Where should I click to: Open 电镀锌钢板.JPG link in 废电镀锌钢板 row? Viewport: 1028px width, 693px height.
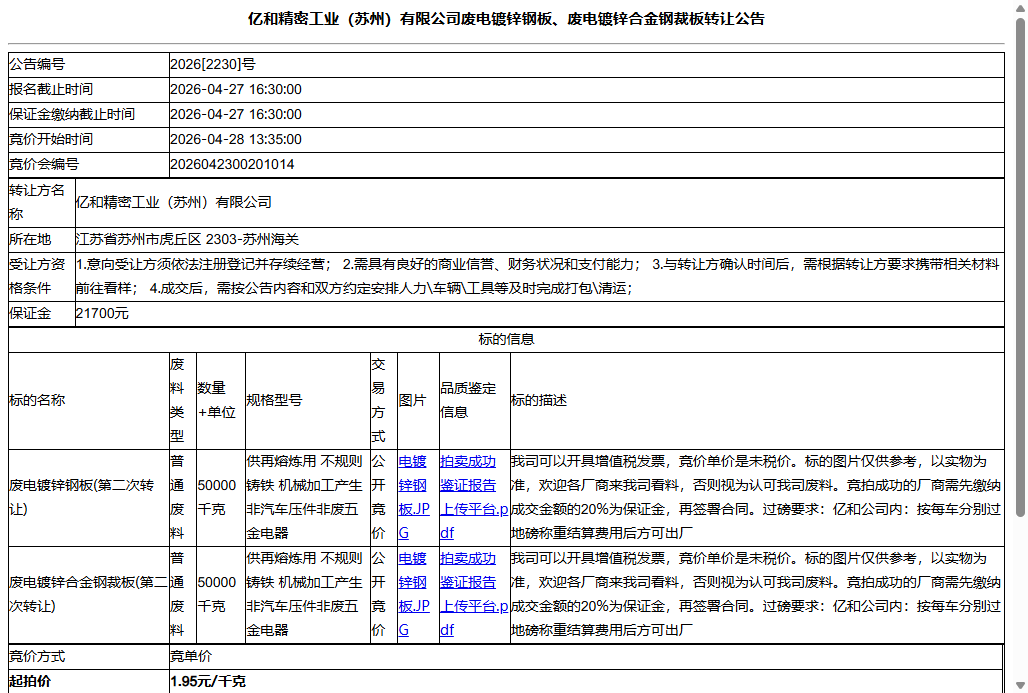coord(414,497)
